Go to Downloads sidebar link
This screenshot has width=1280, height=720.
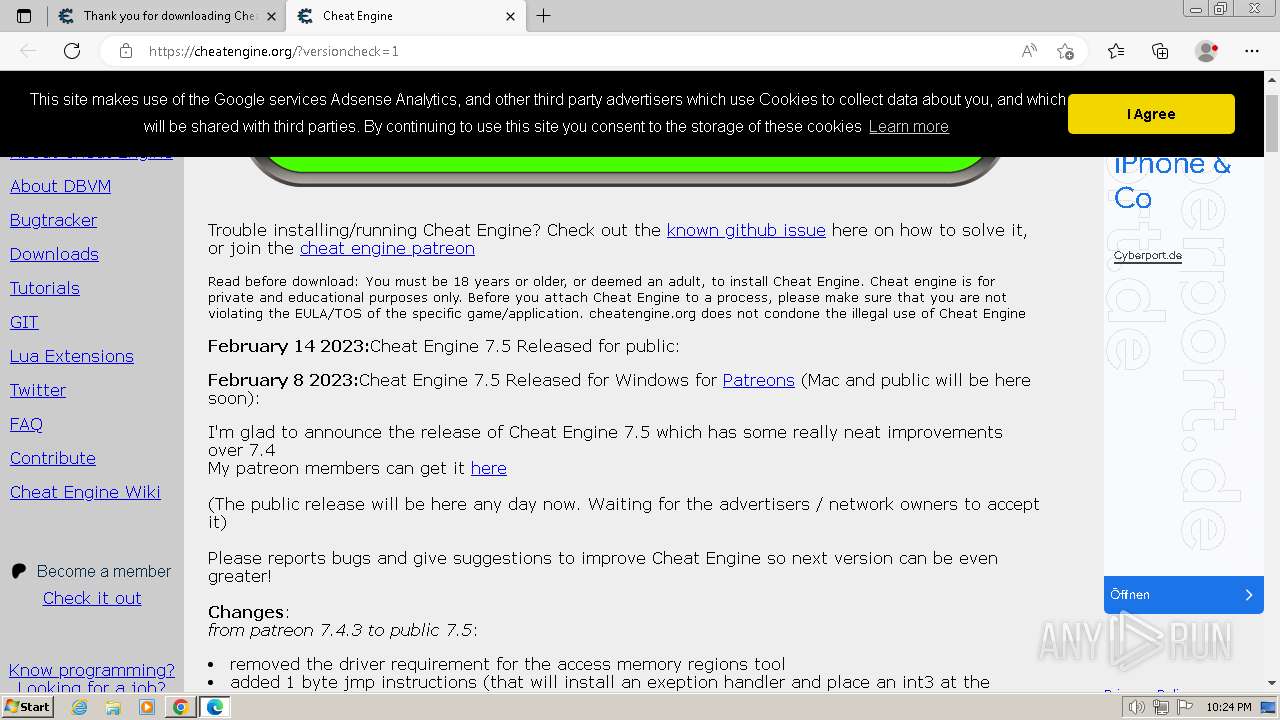(54, 254)
